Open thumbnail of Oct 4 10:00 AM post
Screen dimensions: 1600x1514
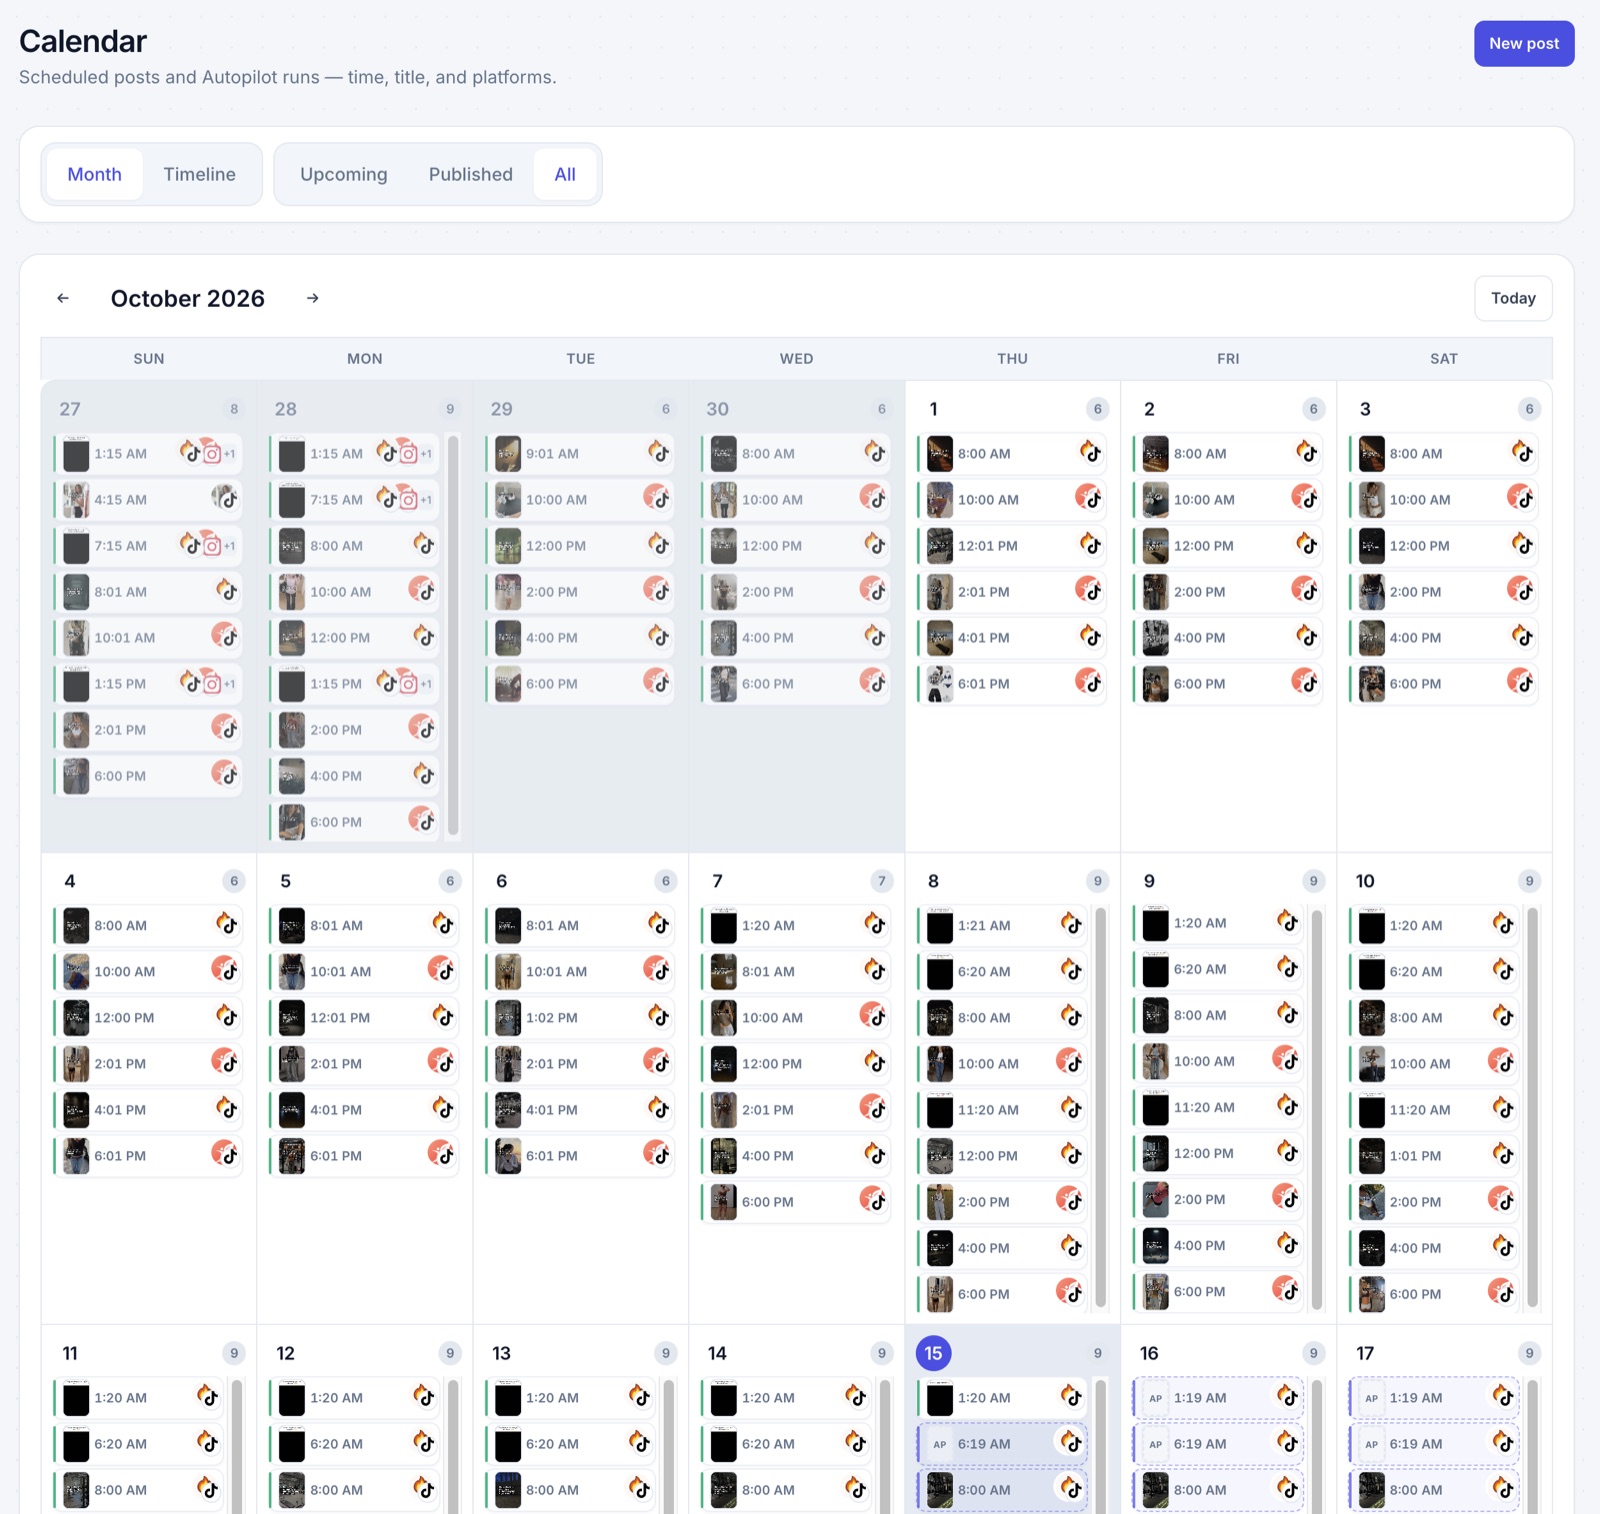[76, 972]
